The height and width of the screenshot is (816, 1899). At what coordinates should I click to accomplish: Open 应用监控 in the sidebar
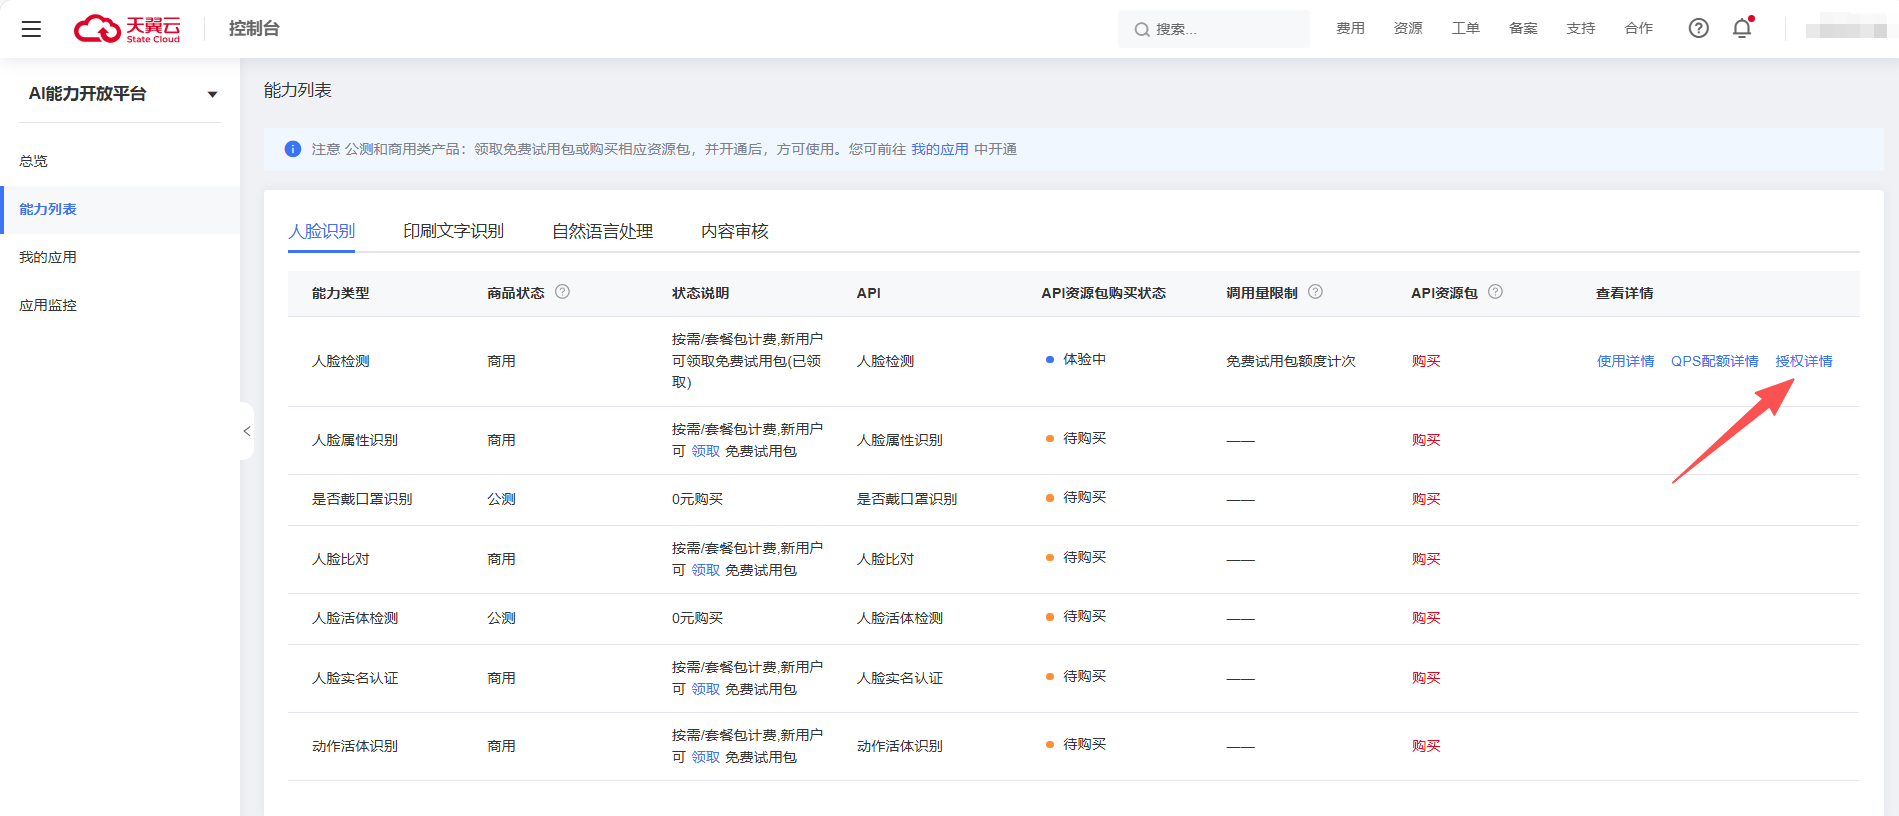[x=48, y=305]
